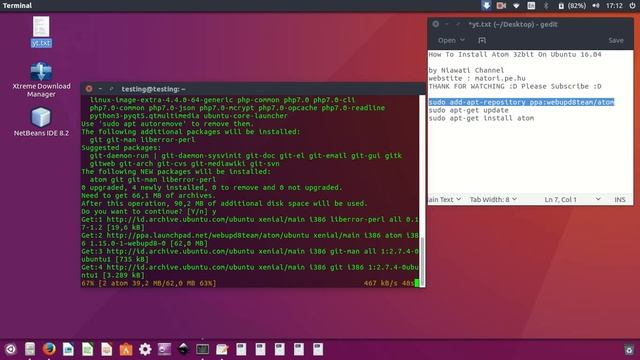Open the purple screenshot app dock icon
Viewport: 640px width, 360px height.
164,349
